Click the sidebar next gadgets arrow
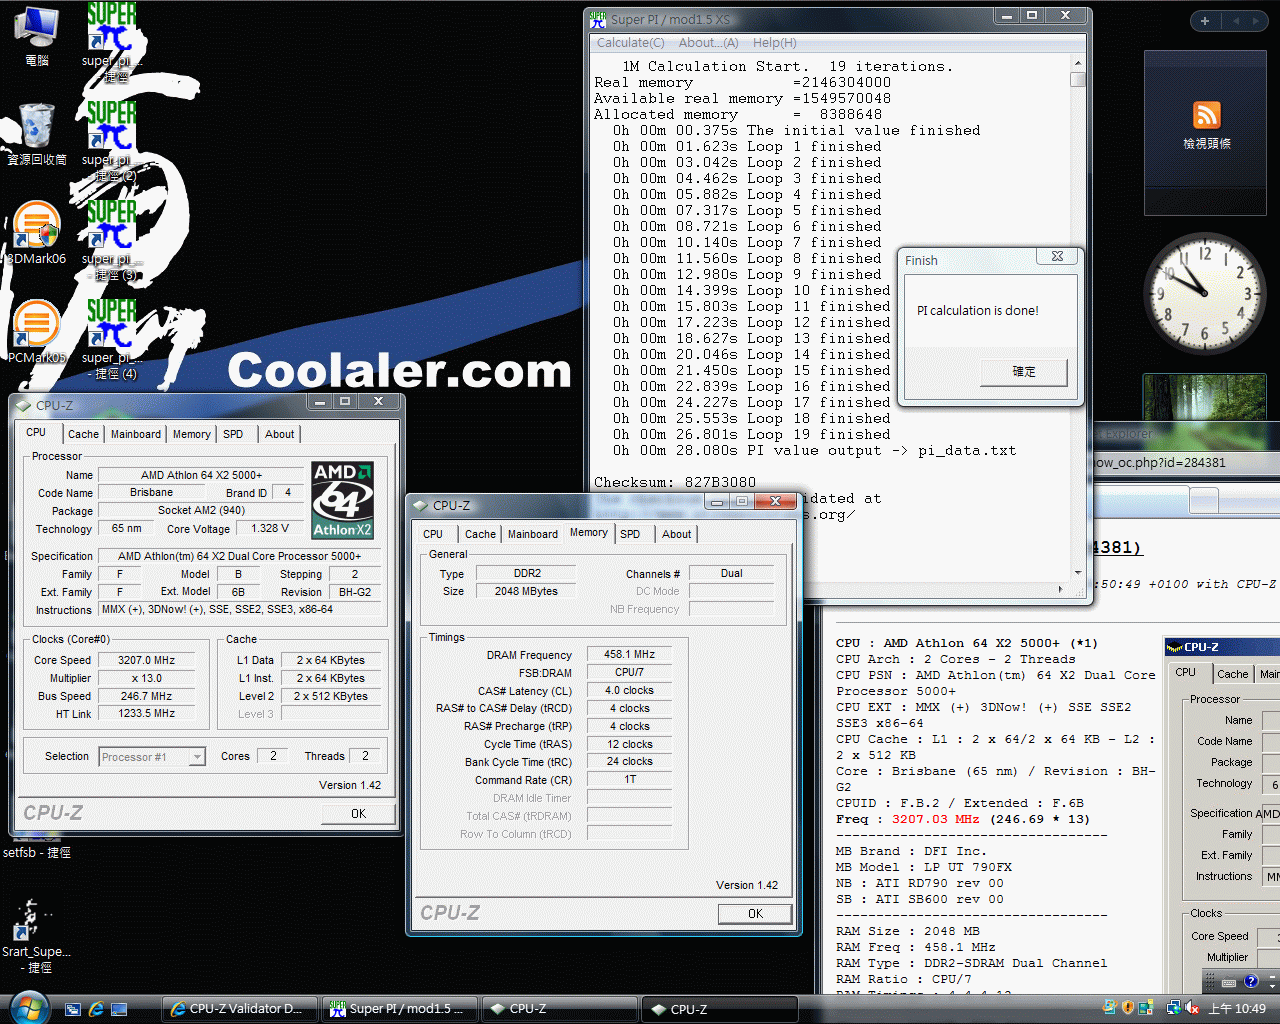 coord(1256,21)
